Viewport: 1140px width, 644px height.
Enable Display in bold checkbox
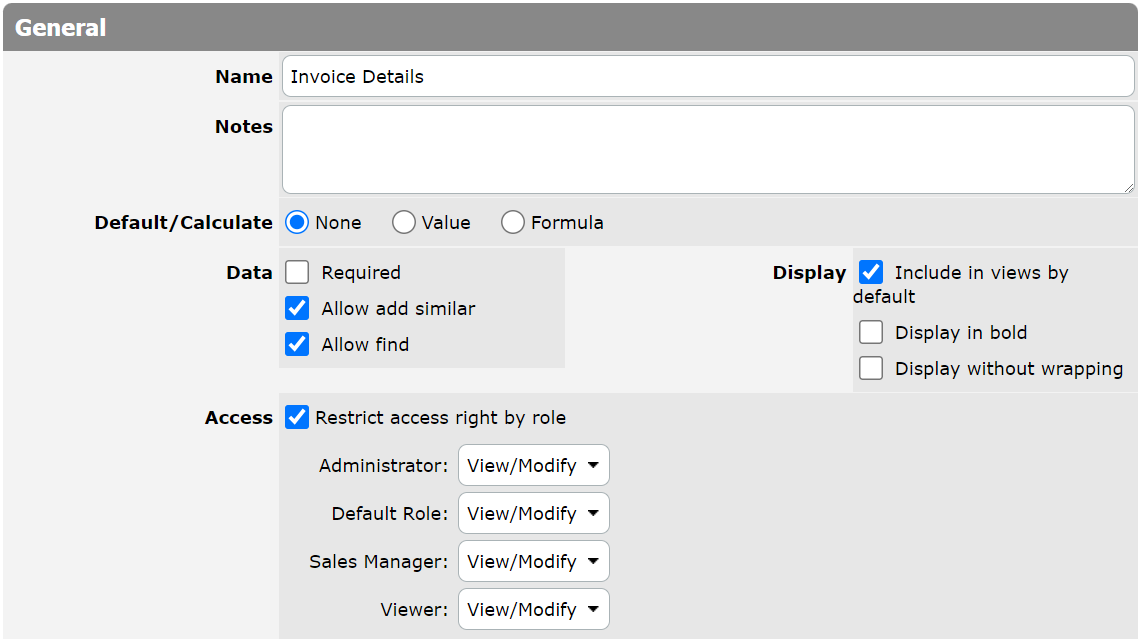(871, 332)
